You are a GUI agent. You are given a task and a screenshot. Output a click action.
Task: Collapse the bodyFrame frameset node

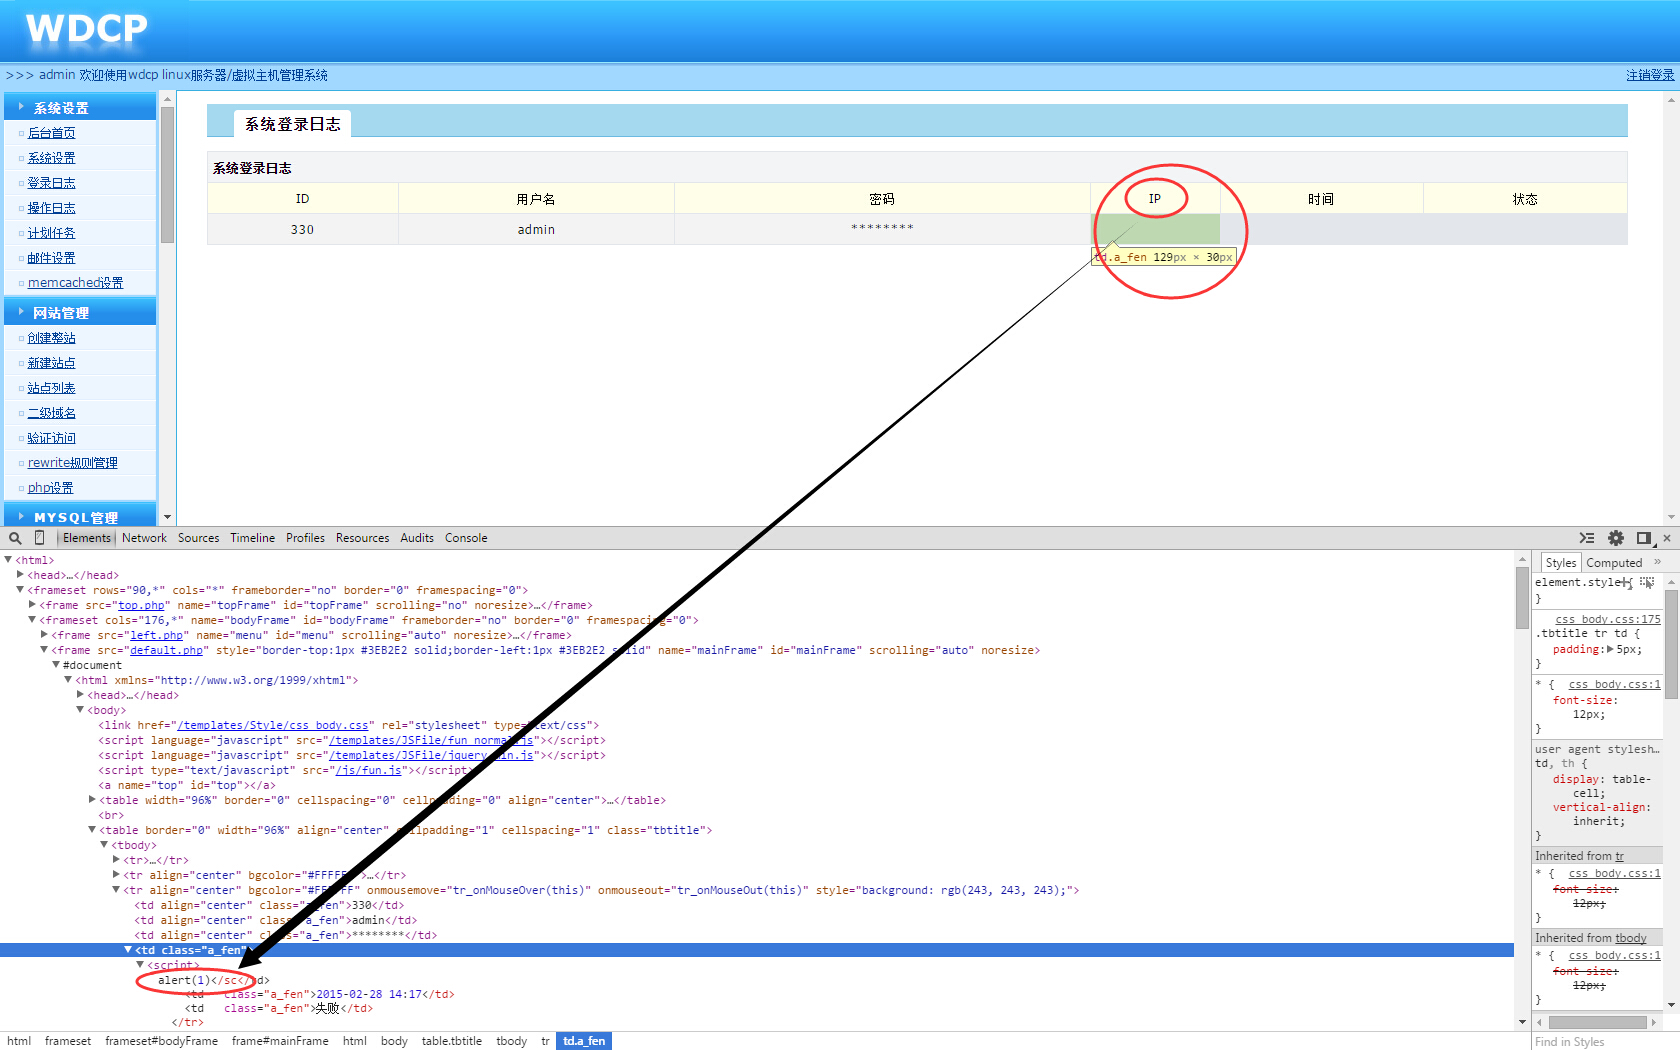tap(32, 620)
